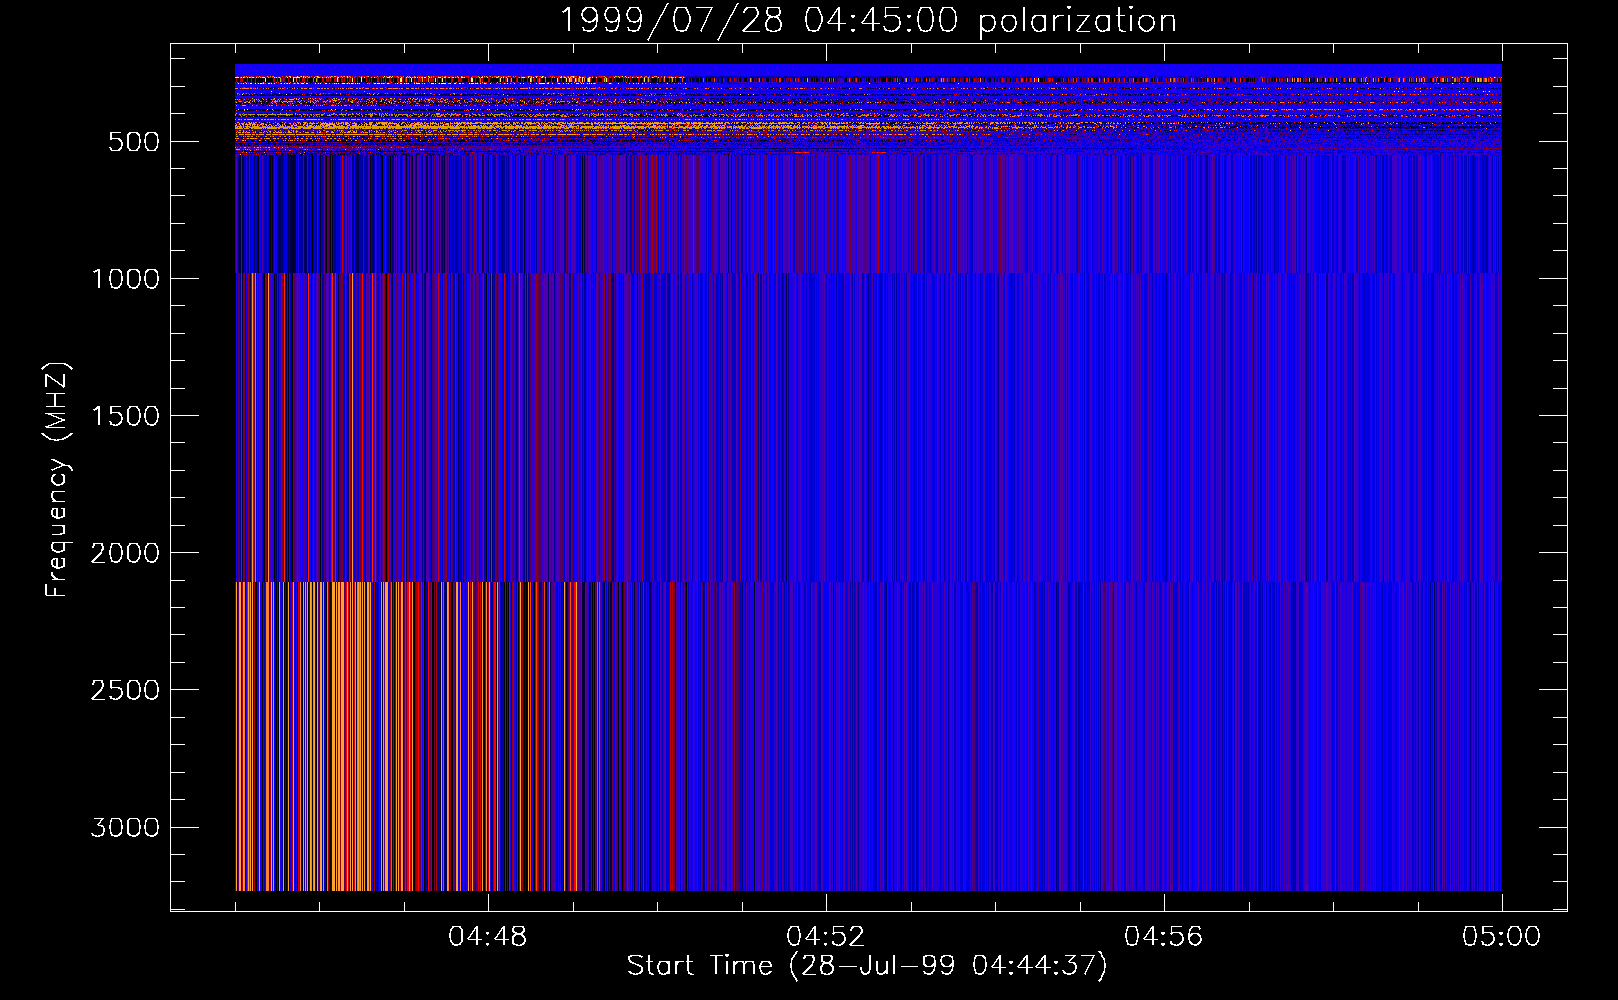Click the spectrogram at 04:52 and 750 MHz
The image size is (1618, 1000).
[x=826, y=210]
